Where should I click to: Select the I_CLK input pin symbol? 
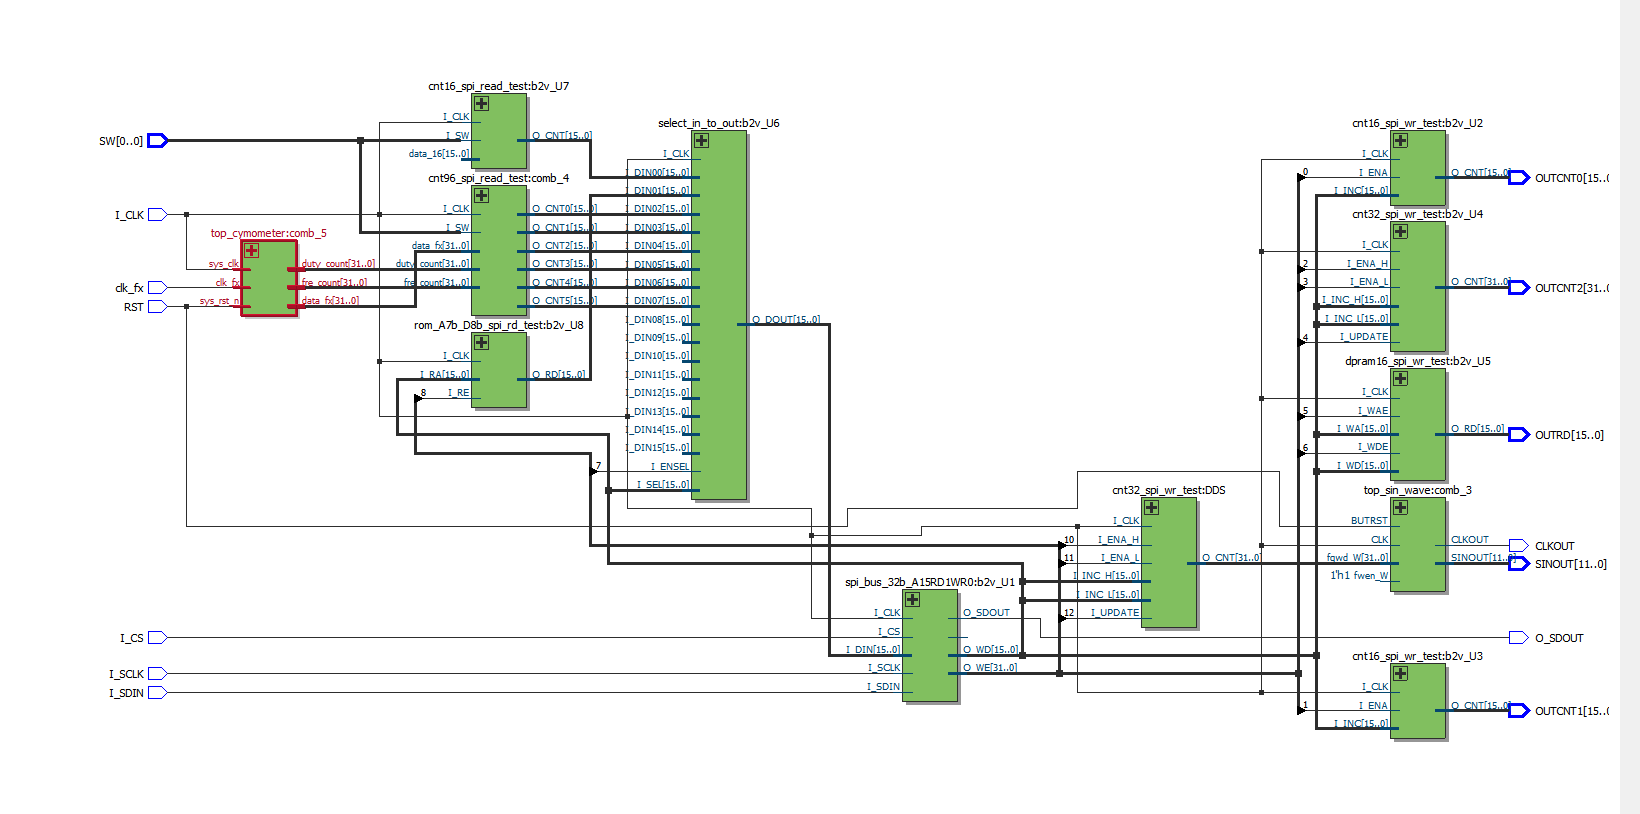click(x=157, y=214)
